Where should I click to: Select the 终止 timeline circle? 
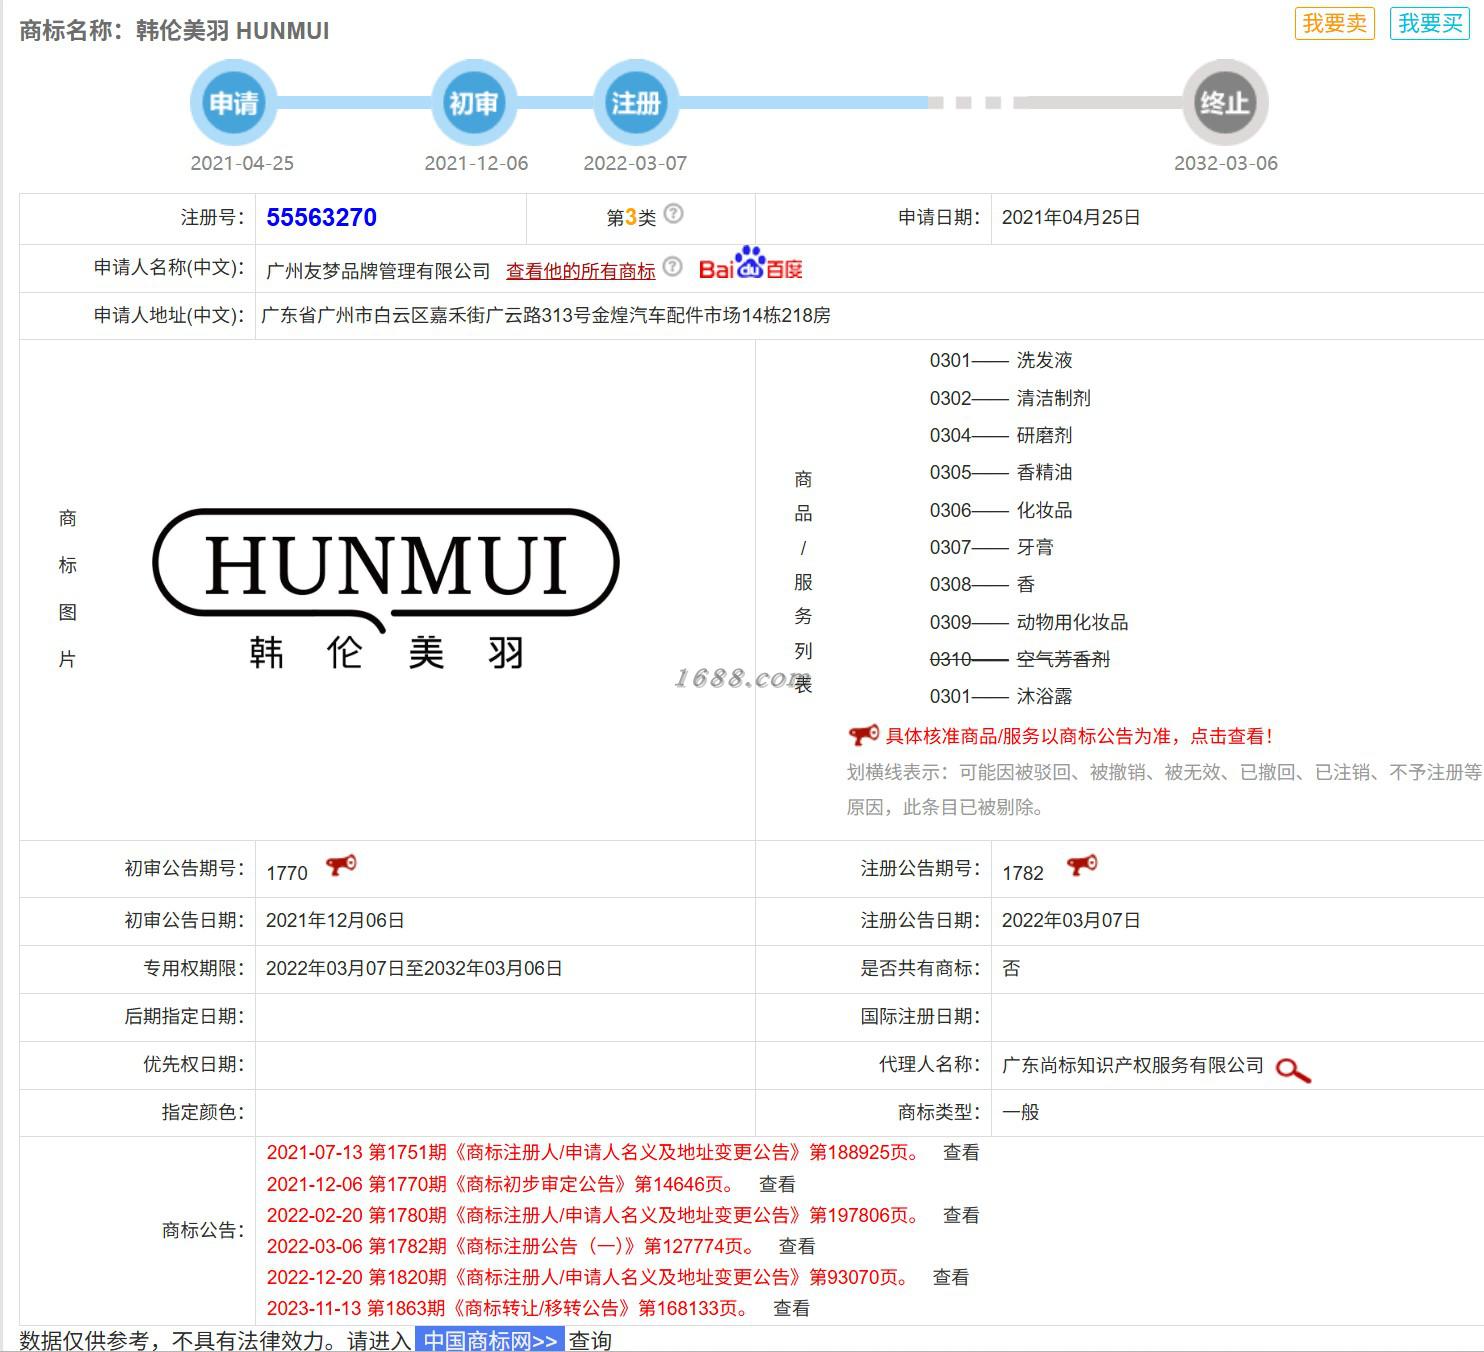[x=1225, y=102]
